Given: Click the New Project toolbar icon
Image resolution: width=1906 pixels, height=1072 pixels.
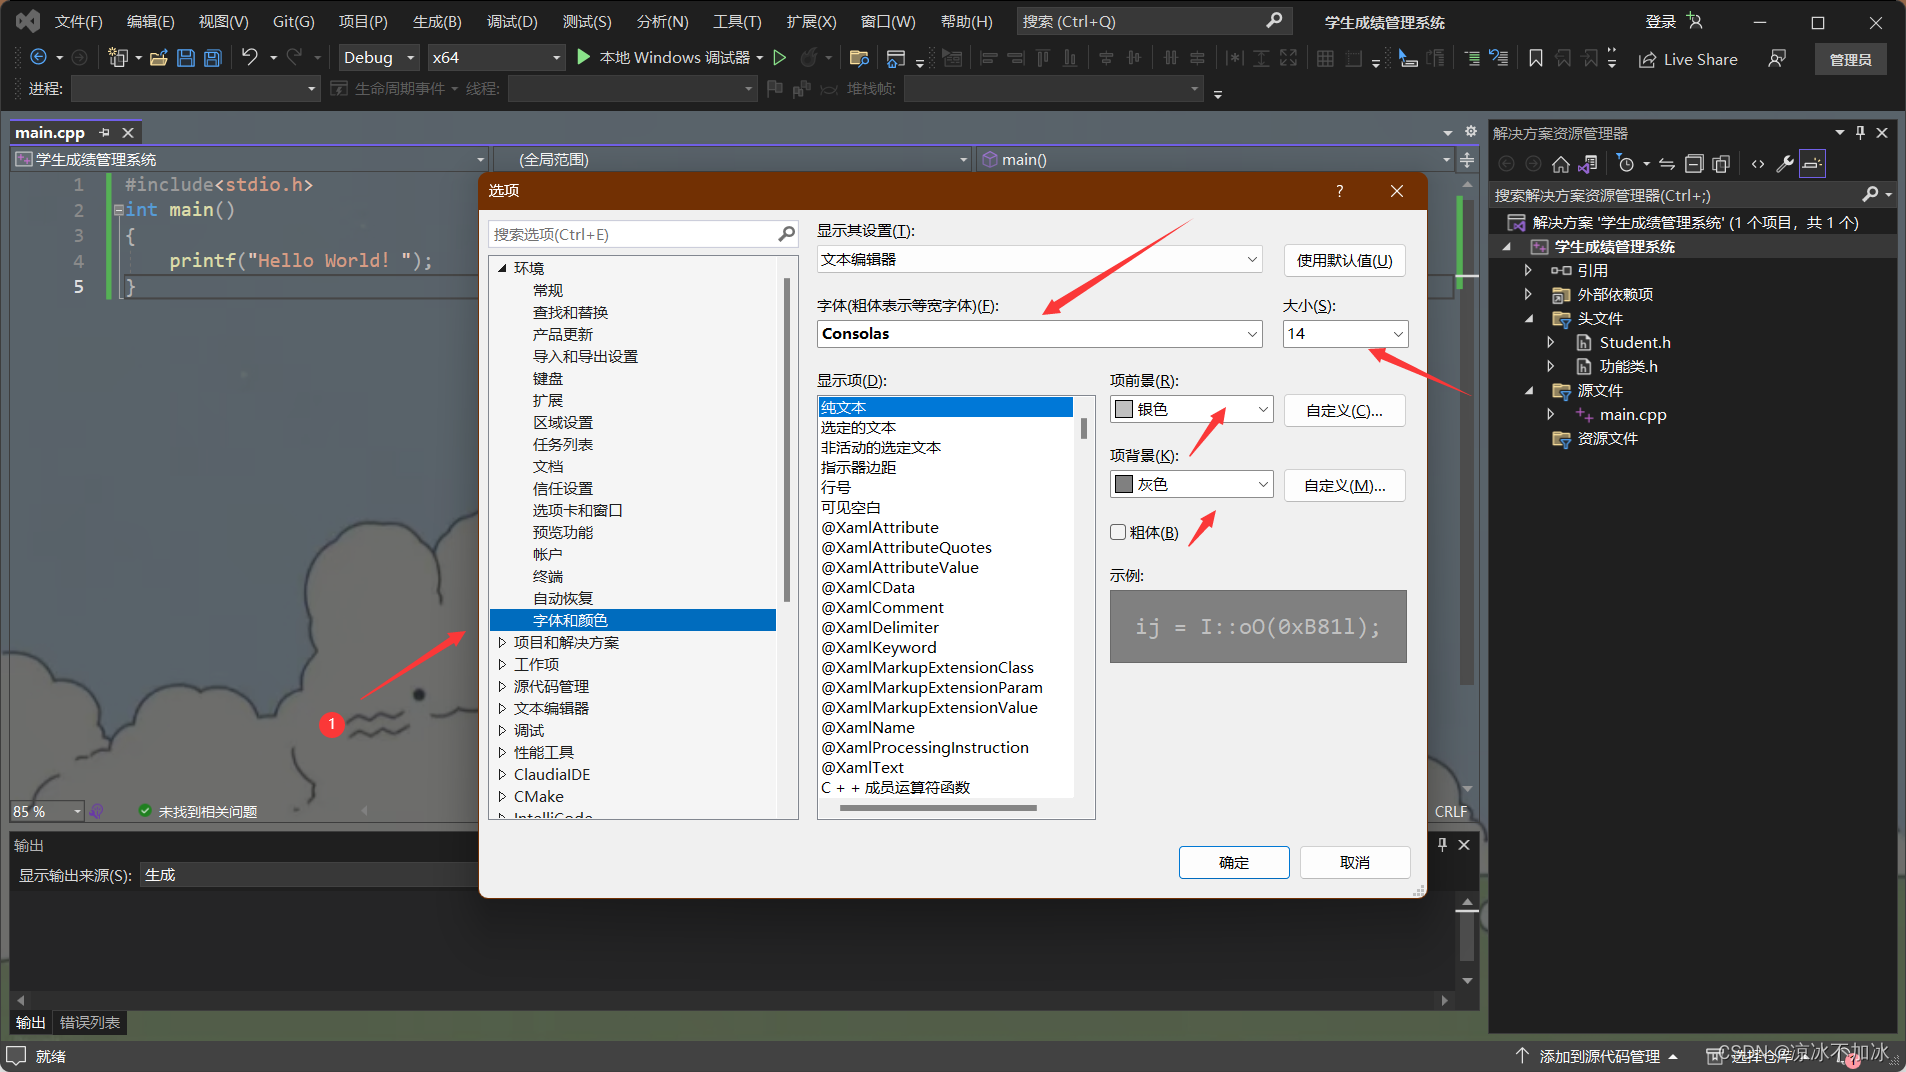Looking at the screenshot, I should [x=118, y=58].
